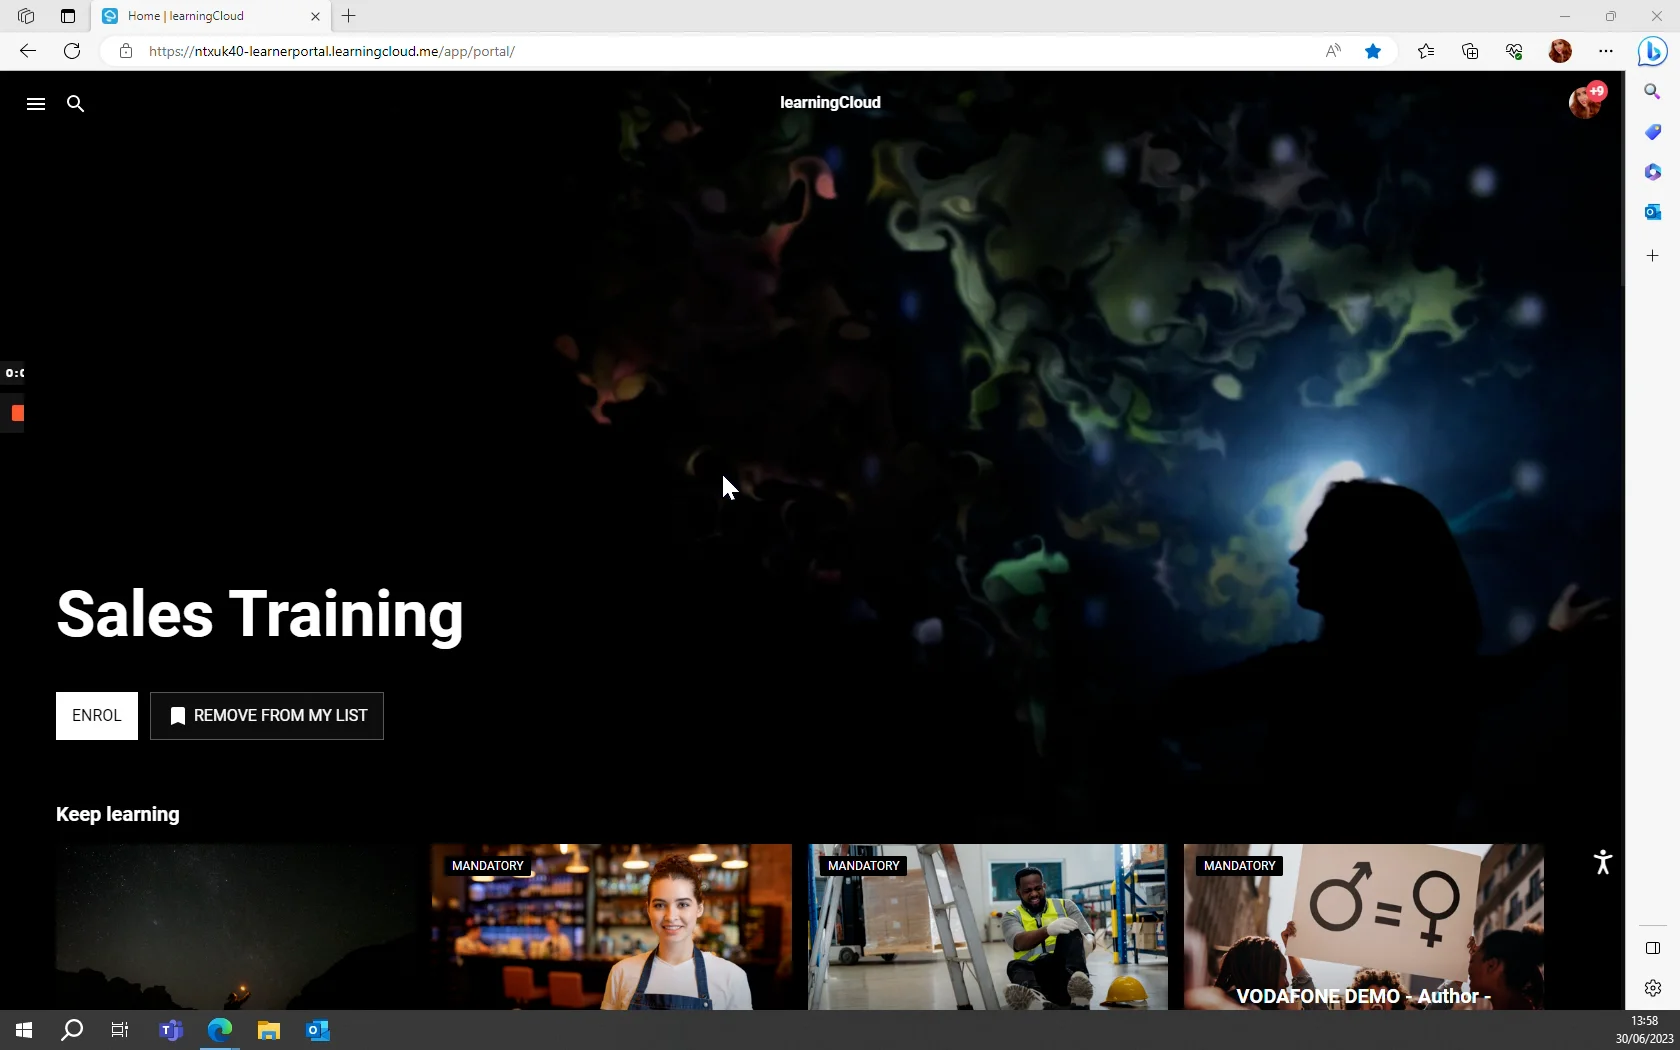The width and height of the screenshot is (1680, 1050).
Task: Expand the sidebar customize panel with plus
Action: [1653, 256]
